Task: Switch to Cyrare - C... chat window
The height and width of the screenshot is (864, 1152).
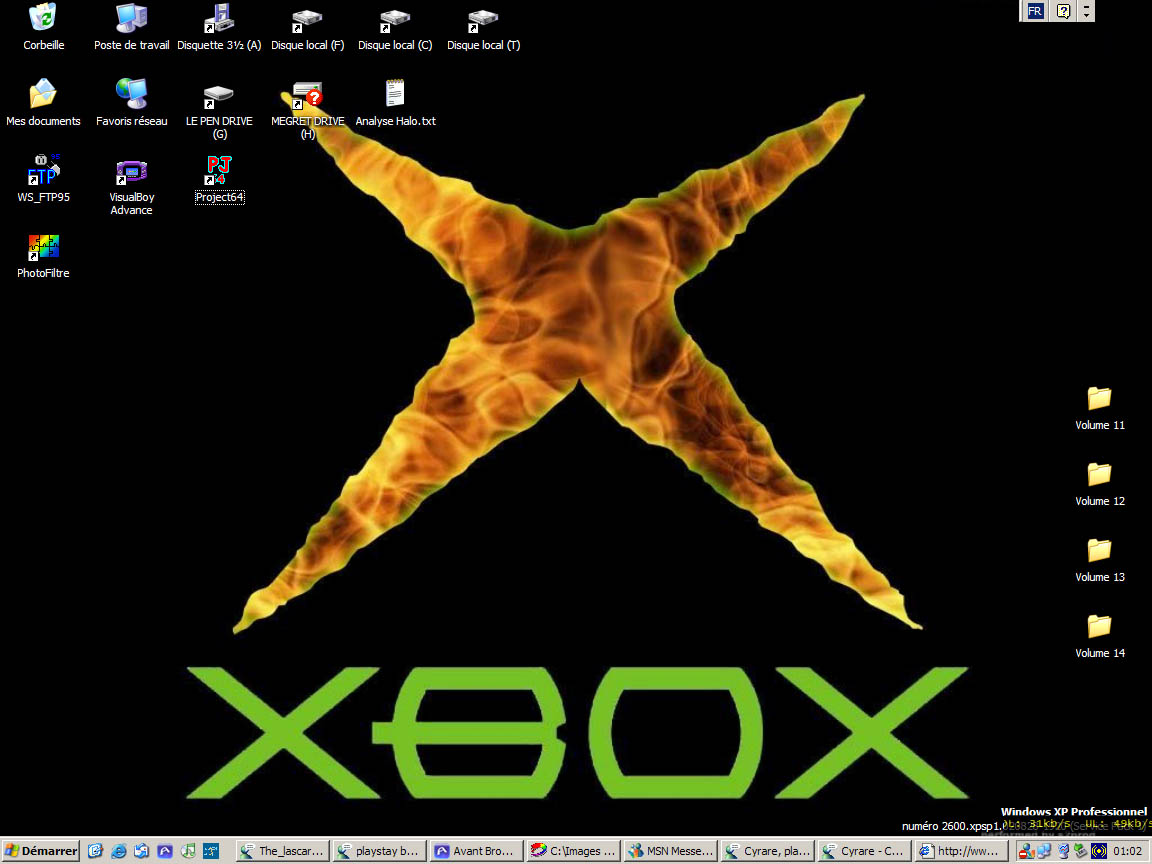Action: 864,851
